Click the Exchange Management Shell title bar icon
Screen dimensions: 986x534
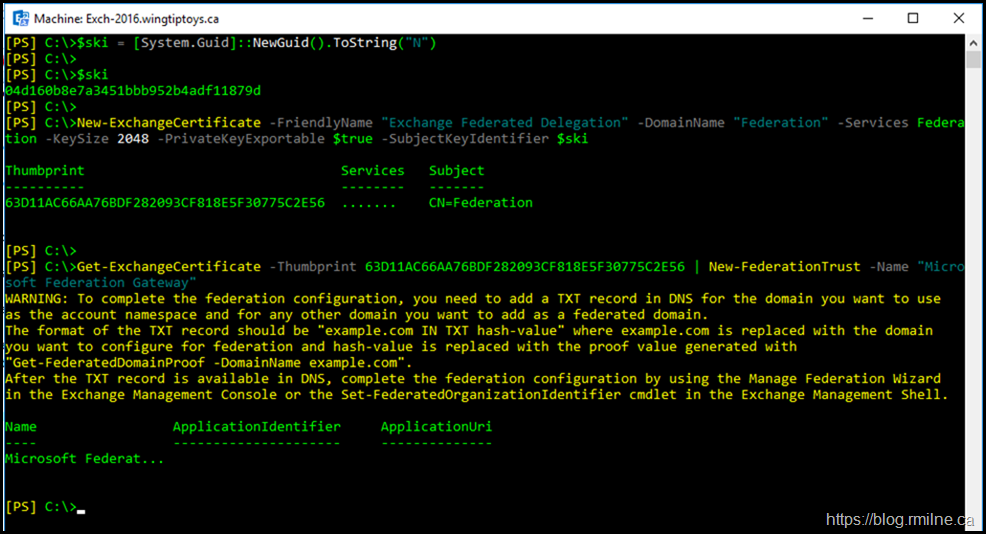[19, 18]
